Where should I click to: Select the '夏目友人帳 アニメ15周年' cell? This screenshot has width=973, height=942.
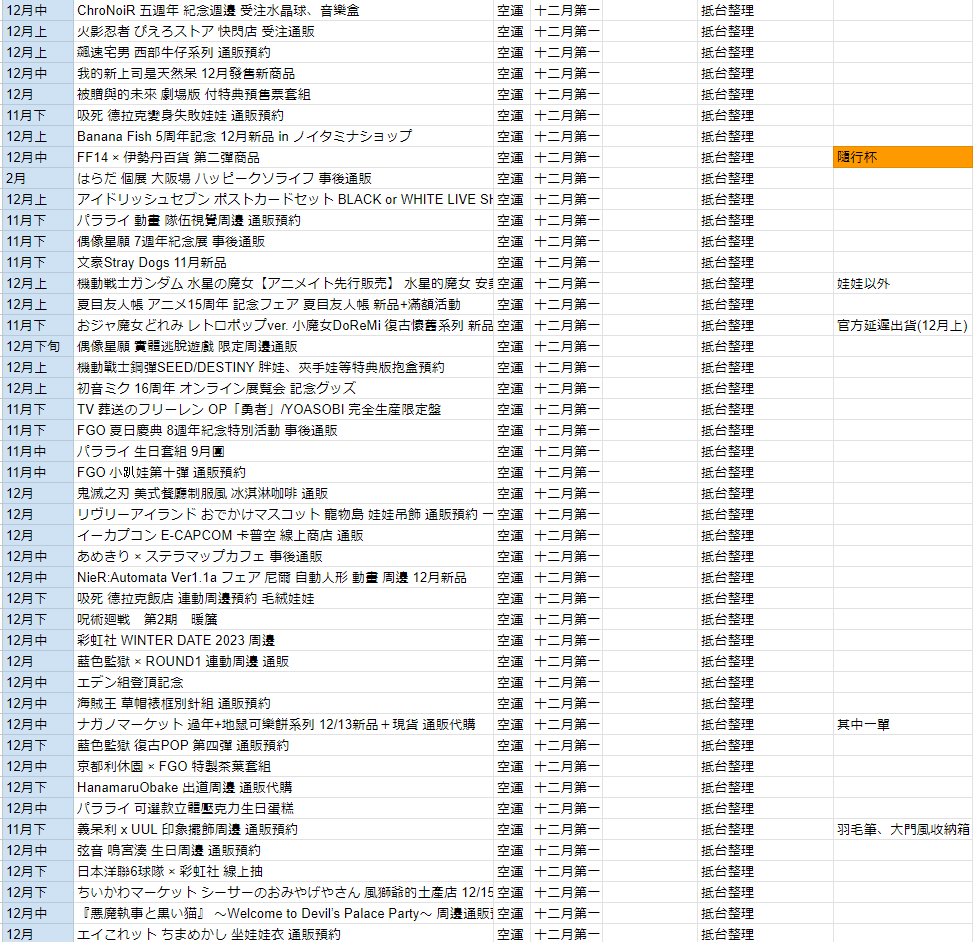[x=284, y=304]
